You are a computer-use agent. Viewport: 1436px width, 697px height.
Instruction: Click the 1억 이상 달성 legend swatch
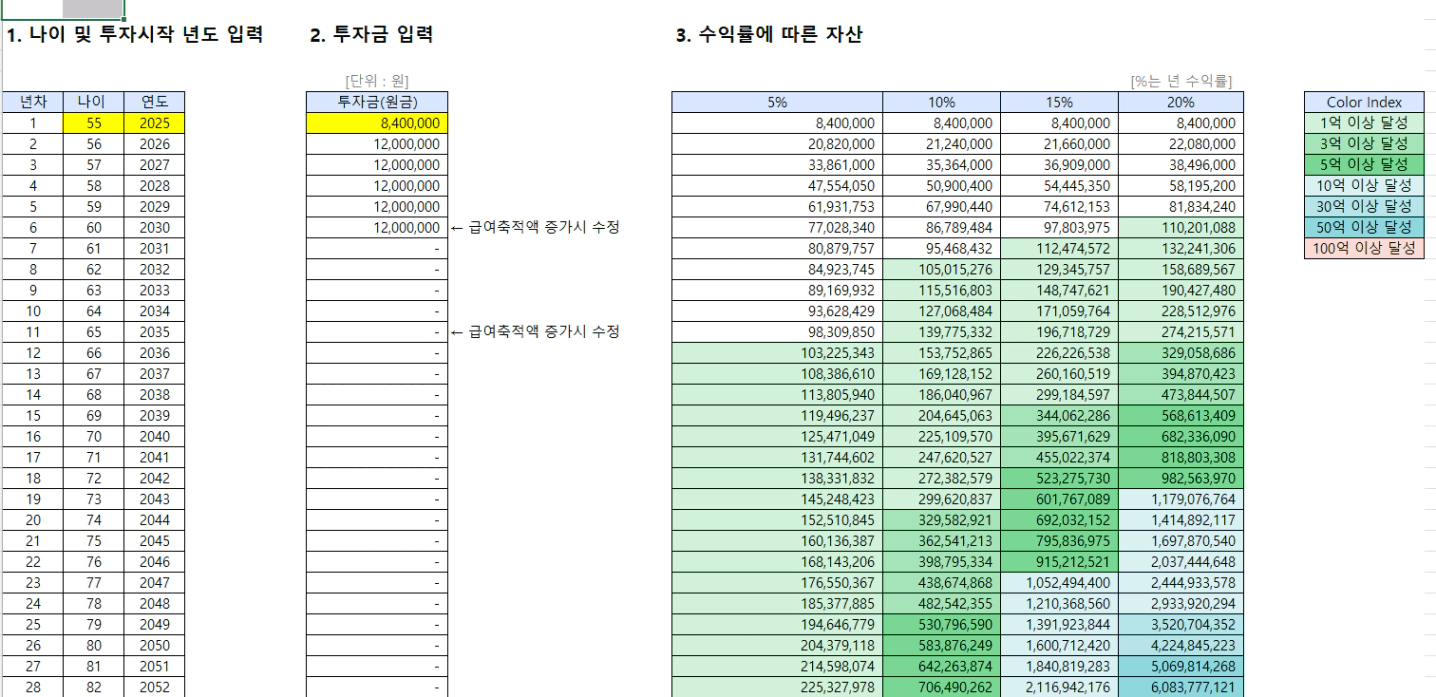coord(1364,123)
